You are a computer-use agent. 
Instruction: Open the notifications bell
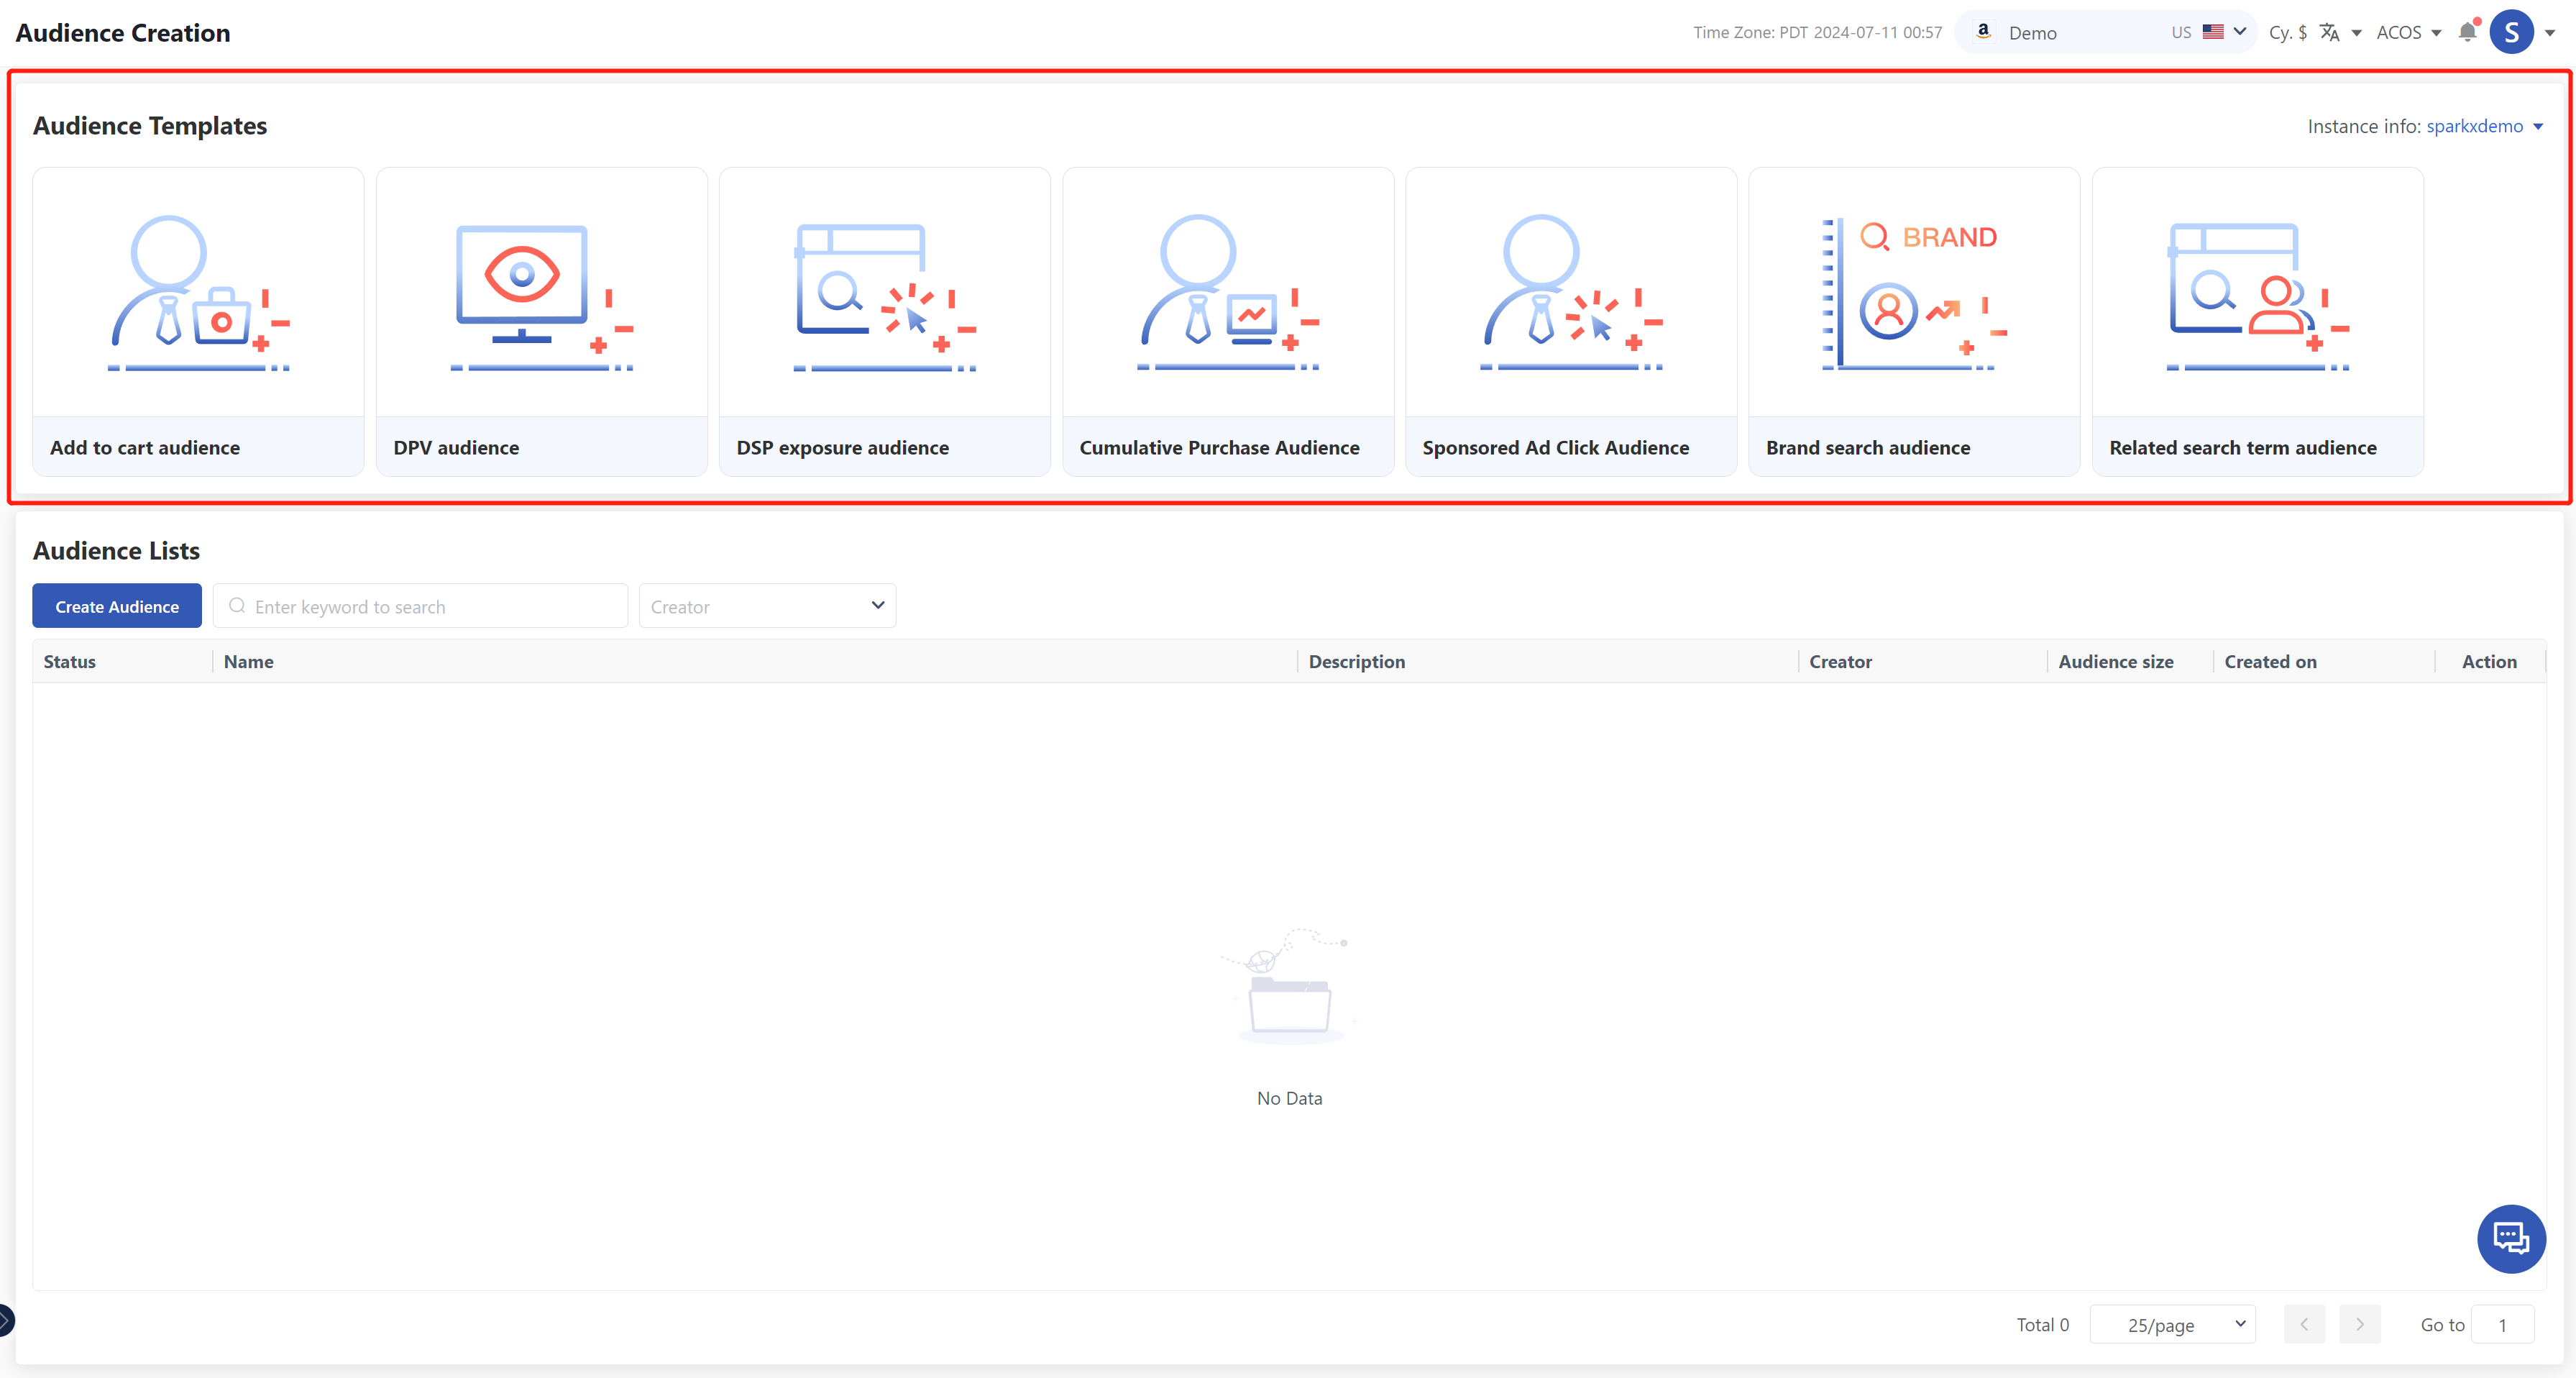[x=2467, y=32]
